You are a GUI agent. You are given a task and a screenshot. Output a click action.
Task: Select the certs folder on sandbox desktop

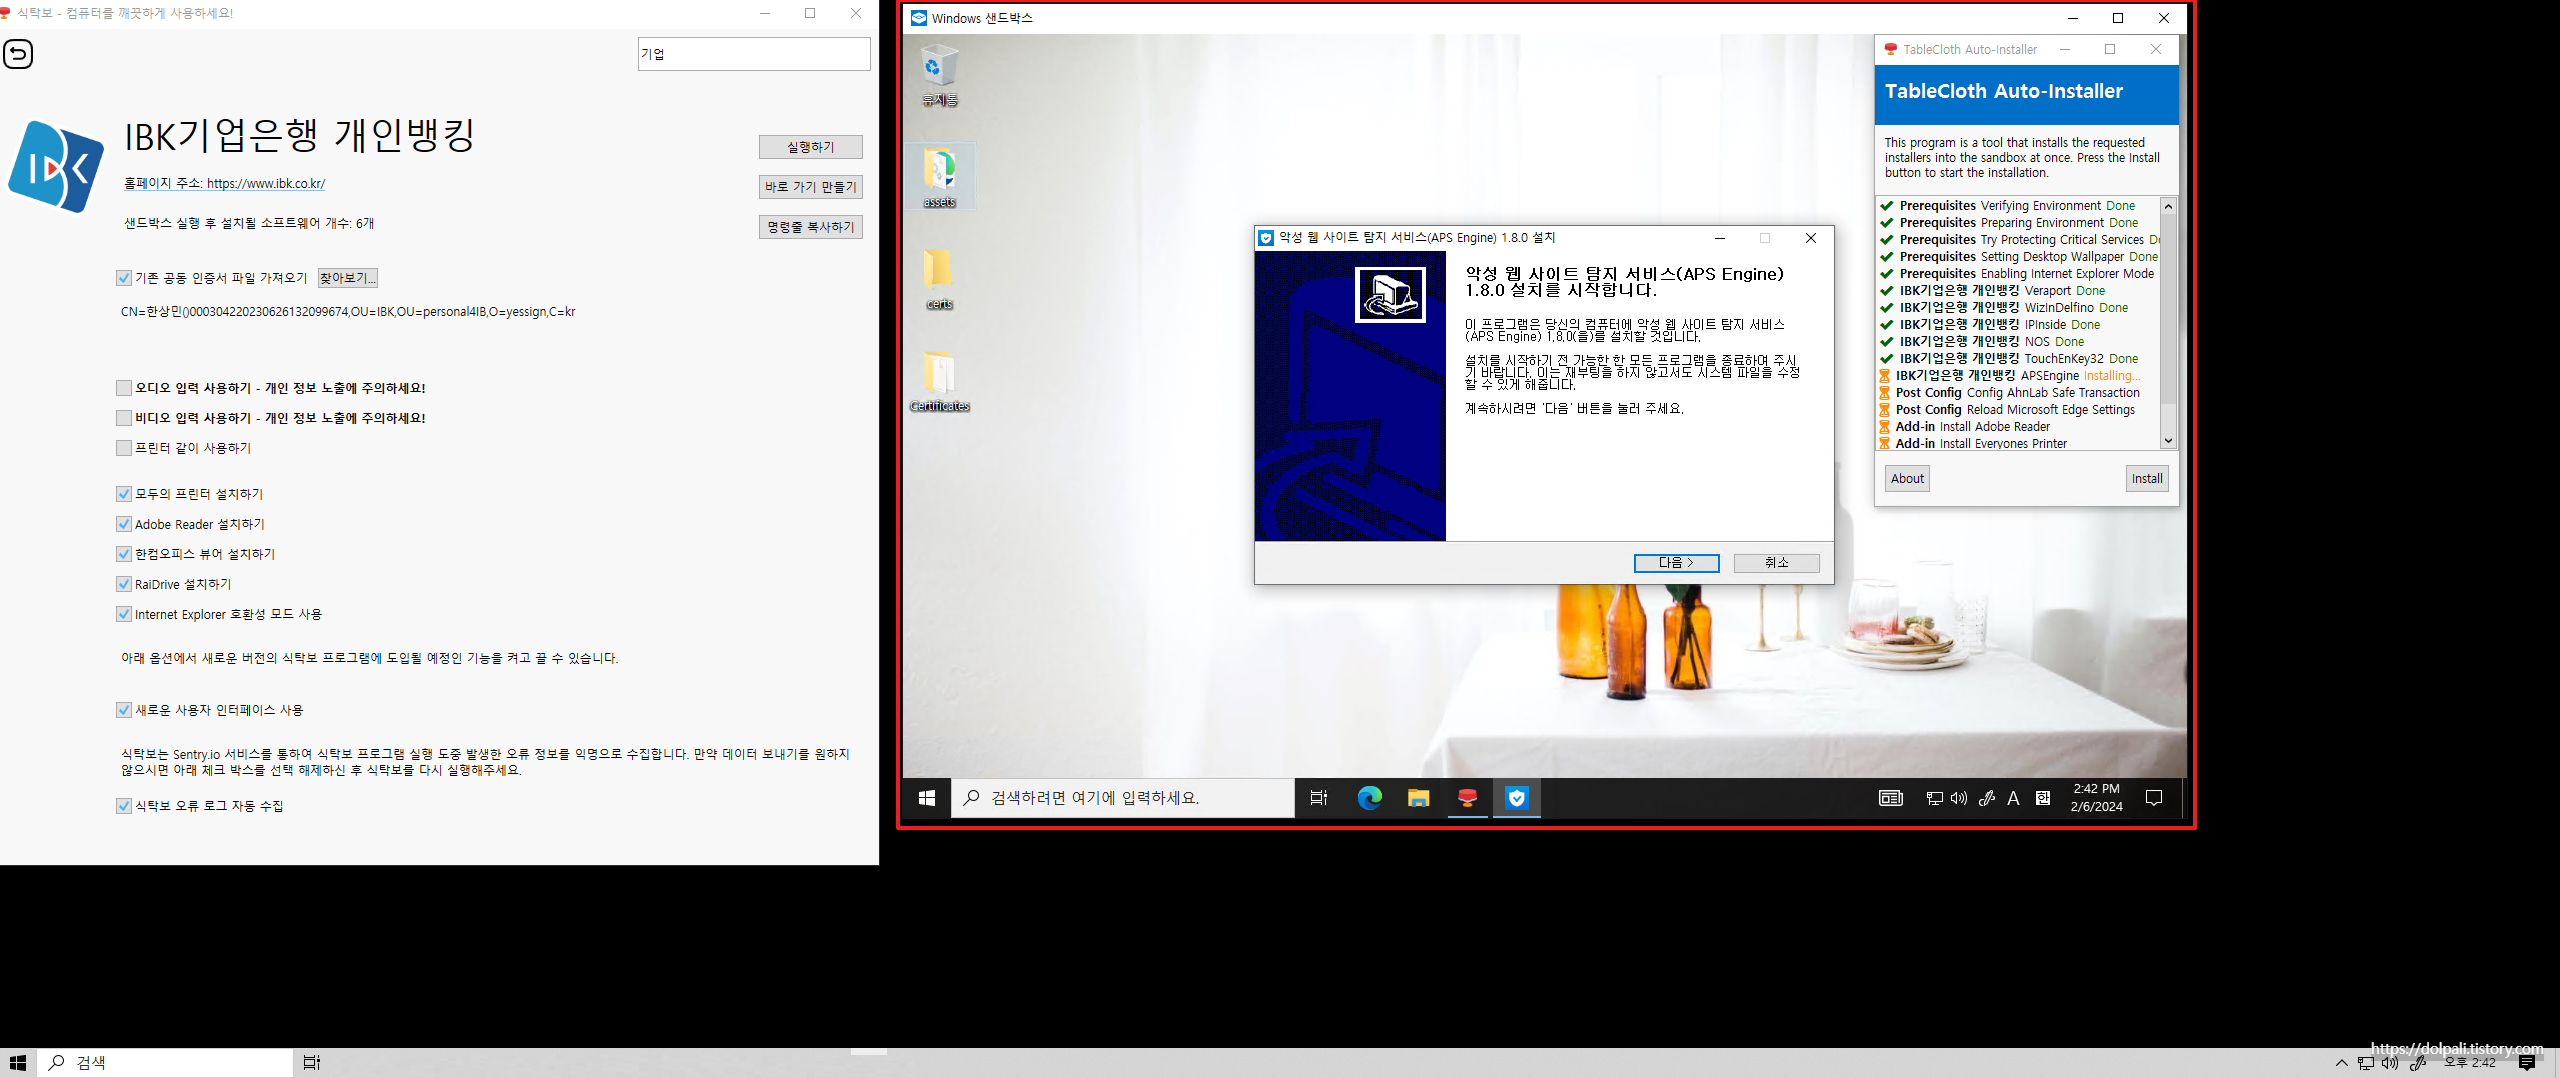tap(939, 279)
